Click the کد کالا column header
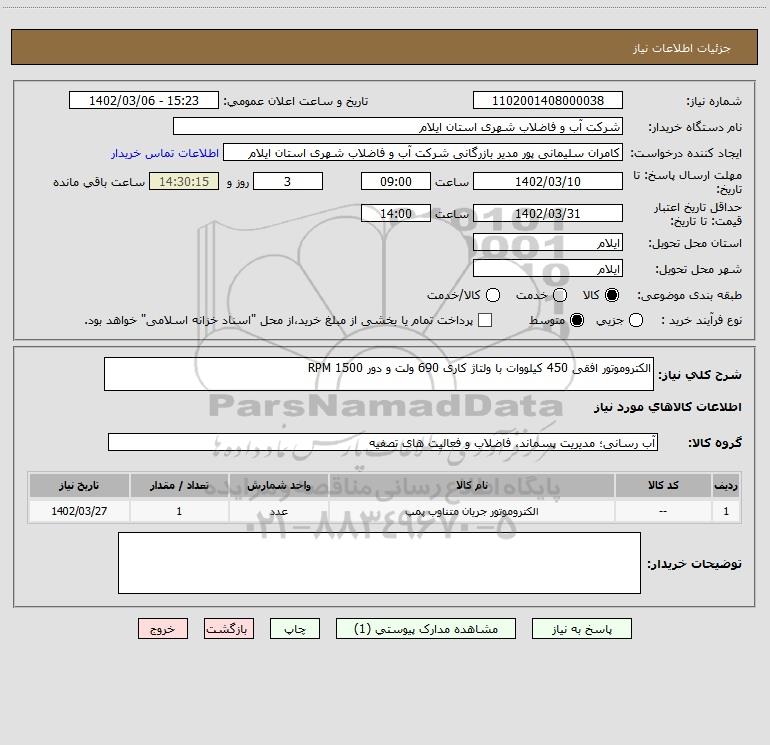Image resolution: width=770 pixels, height=745 pixels. 663,486
